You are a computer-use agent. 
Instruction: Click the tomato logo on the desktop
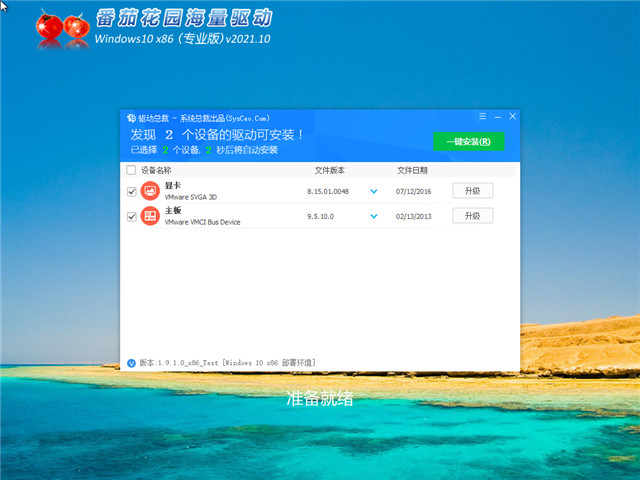point(61,31)
